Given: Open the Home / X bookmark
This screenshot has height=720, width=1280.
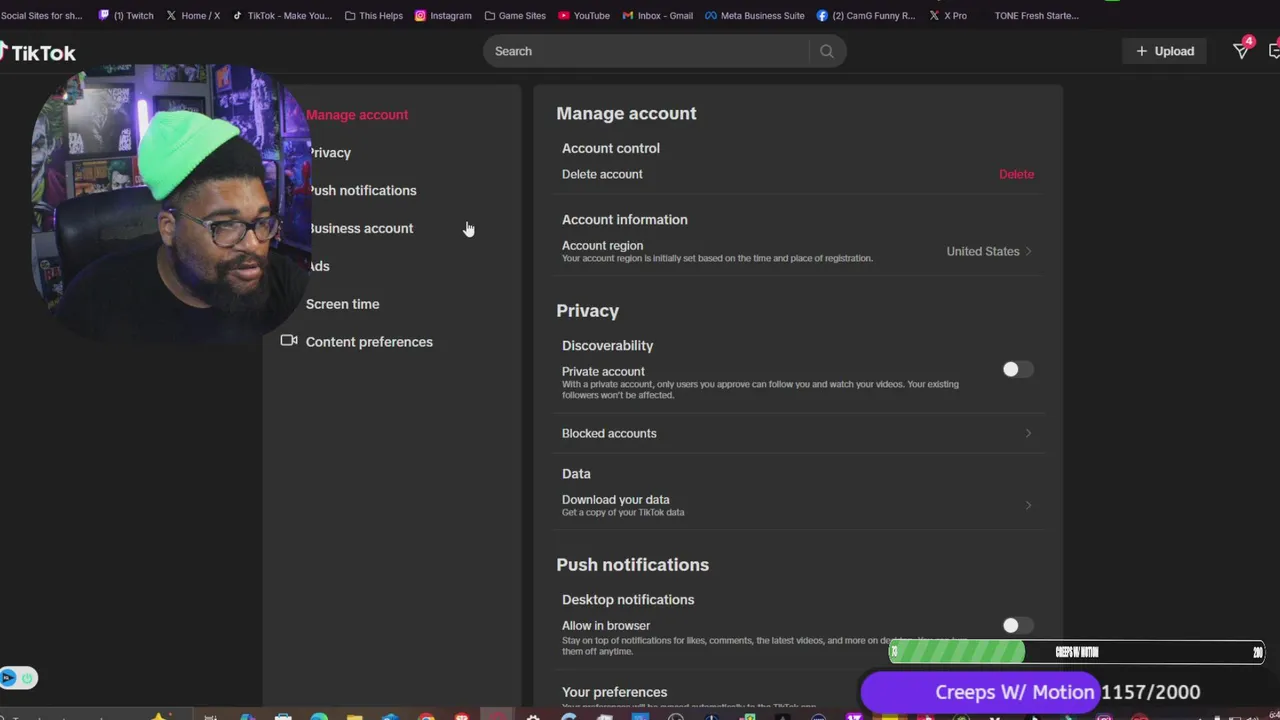Looking at the screenshot, I should pos(193,16).
